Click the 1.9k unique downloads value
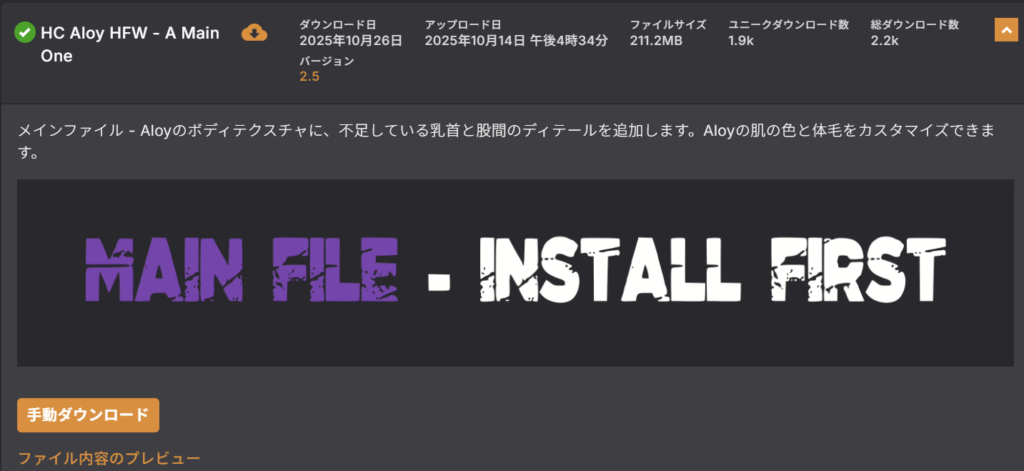Viewport: 1024px width, 471px height. pyautogui.click(x=741, y=41)
